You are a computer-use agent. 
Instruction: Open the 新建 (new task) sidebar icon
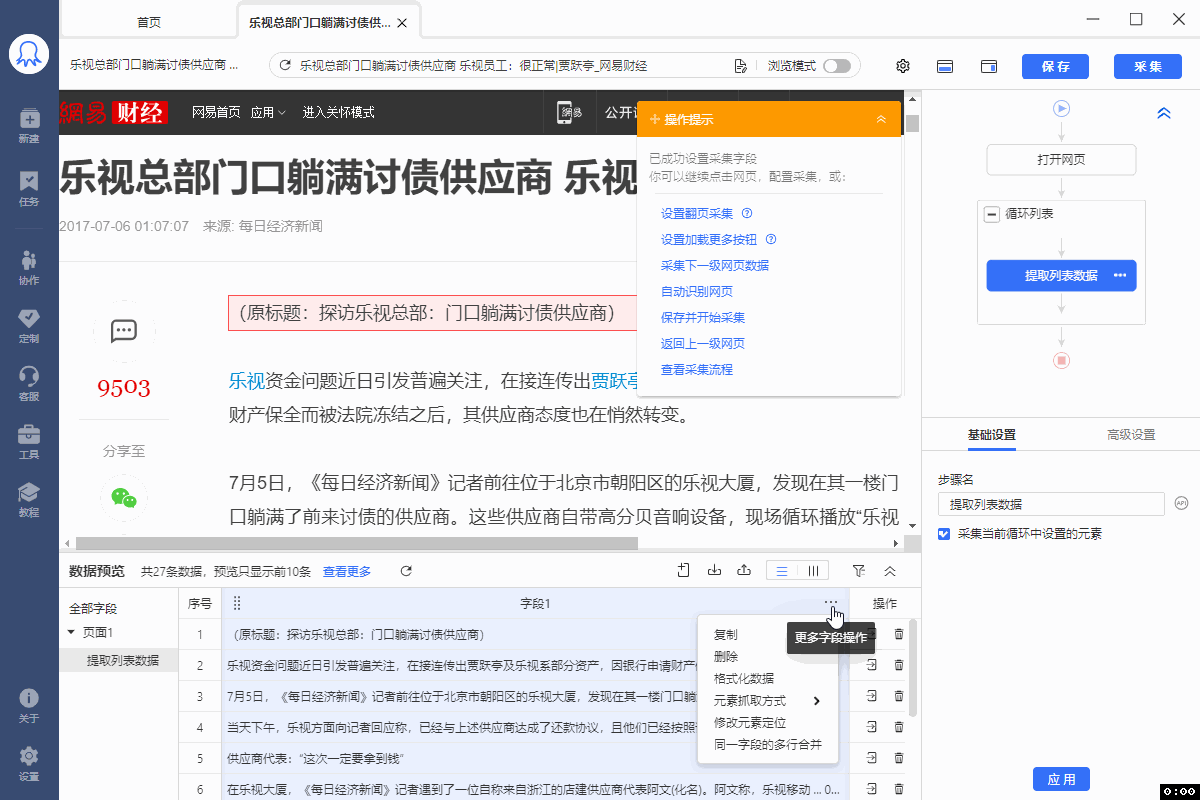coord(29,124)
